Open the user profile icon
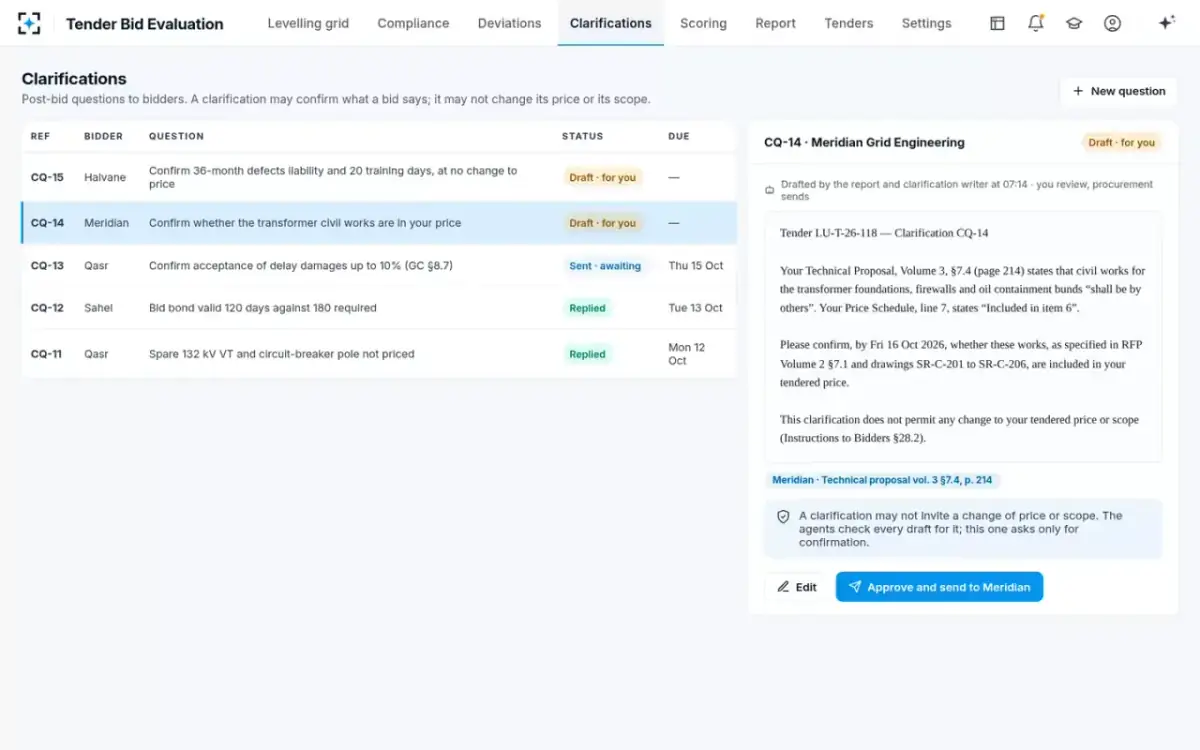Screen dimensions: 1200x750 pyautogui.click(x=1112, y=23)
